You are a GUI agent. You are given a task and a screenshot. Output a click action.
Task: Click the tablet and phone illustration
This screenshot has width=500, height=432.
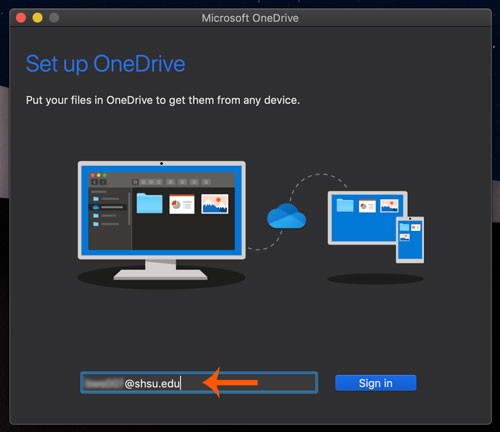tap(376, 227)
